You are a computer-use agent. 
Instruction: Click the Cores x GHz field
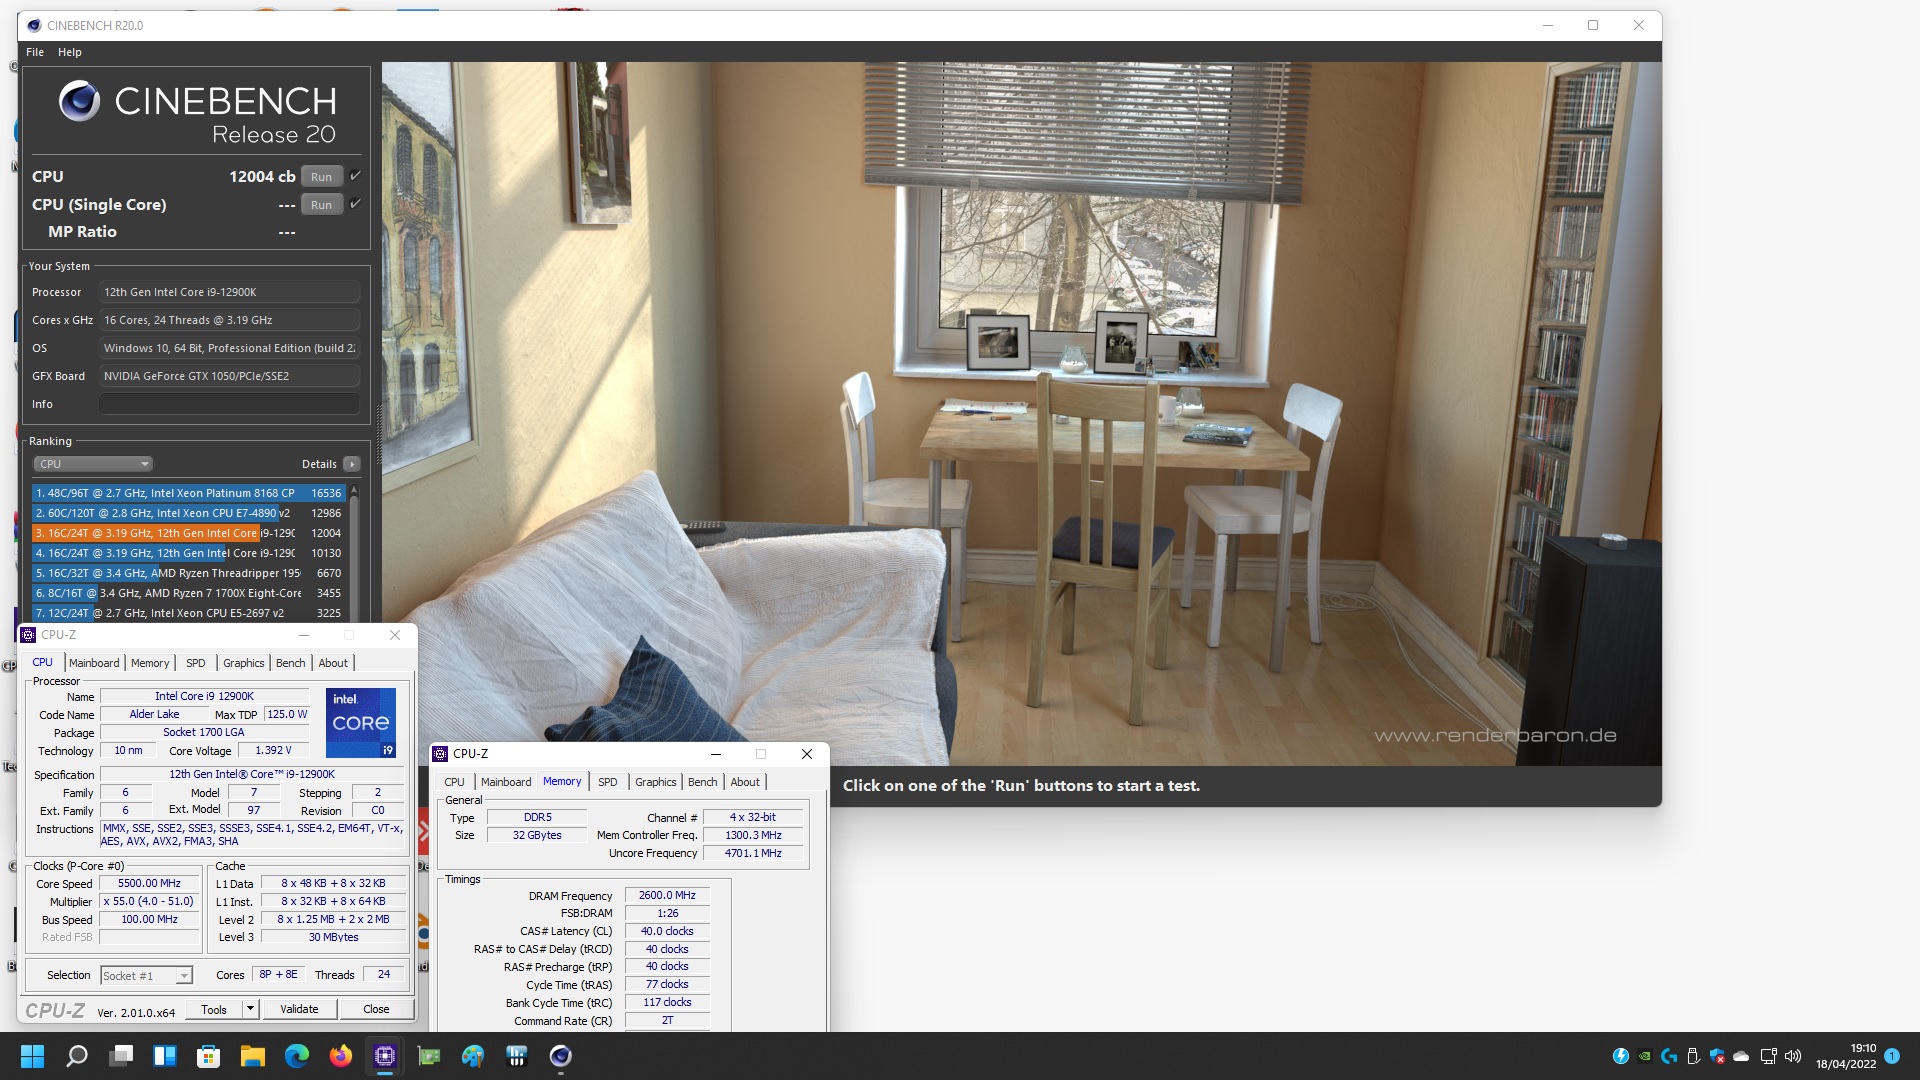pyautogui.click(x=229, y=320)
